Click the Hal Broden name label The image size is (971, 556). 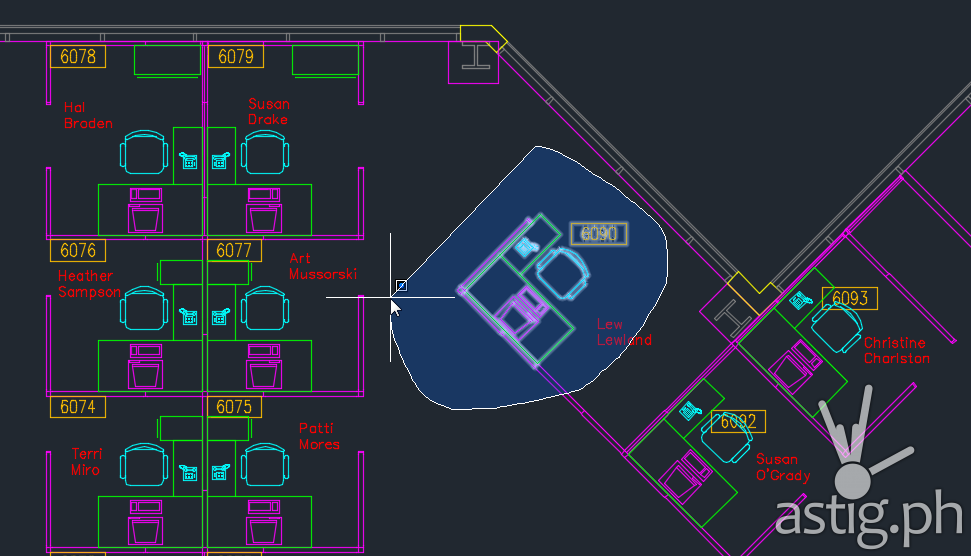(x=88, y=116)
